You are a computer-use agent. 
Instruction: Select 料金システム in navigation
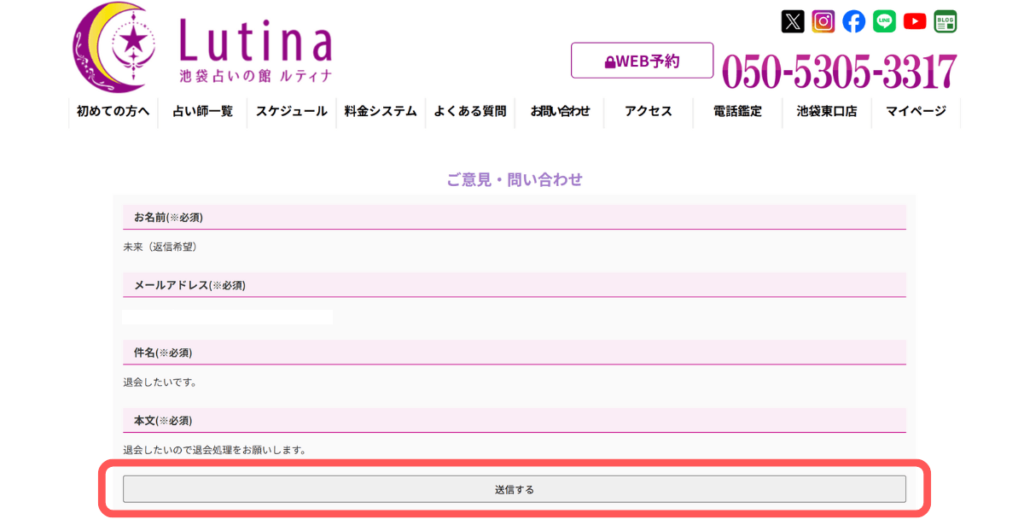(380, 112)
